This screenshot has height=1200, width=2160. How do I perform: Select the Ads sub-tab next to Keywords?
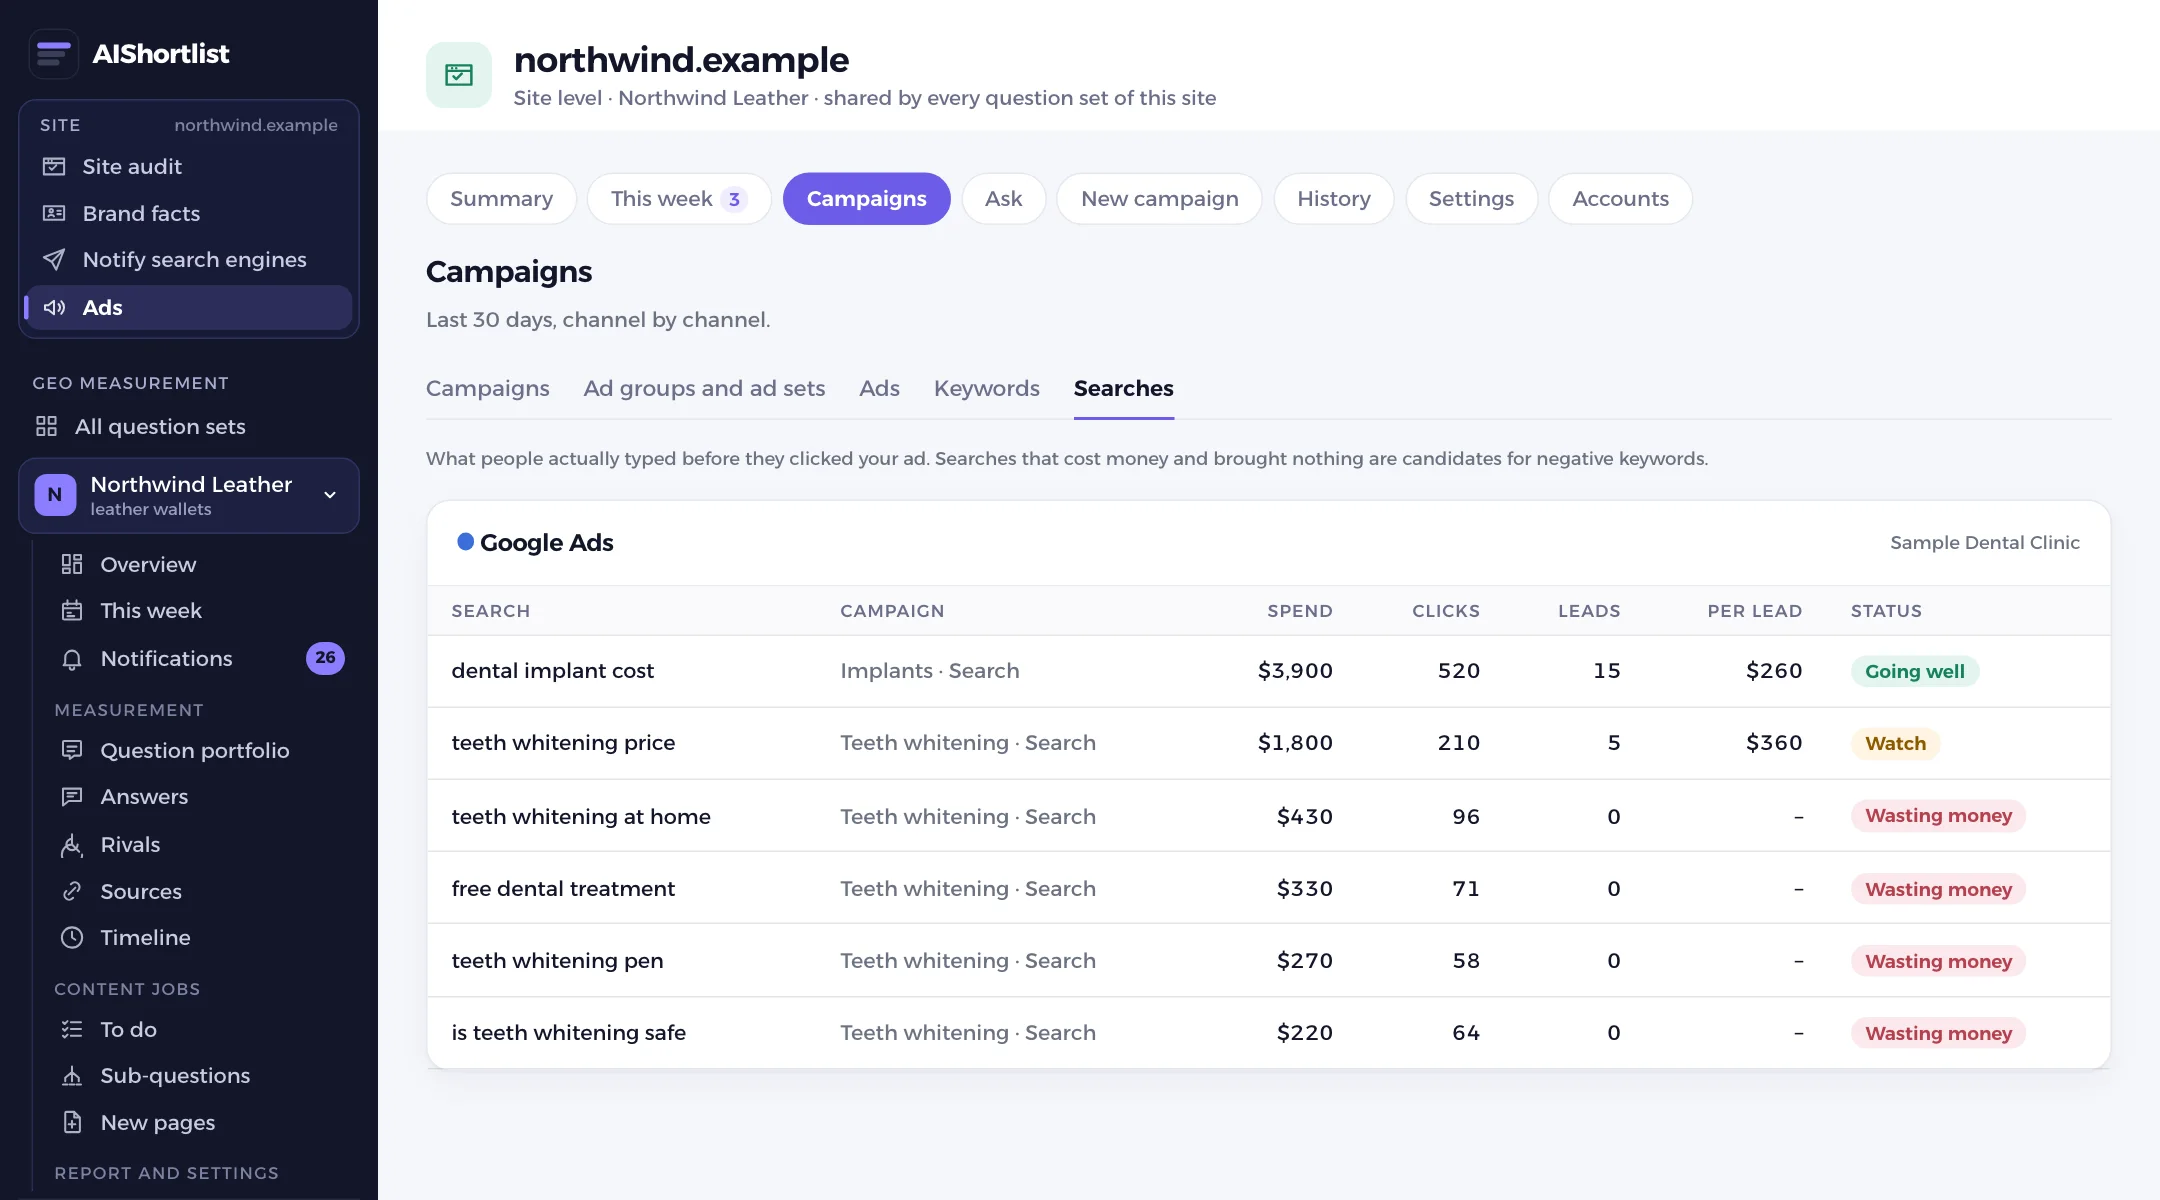click(880, 389)
